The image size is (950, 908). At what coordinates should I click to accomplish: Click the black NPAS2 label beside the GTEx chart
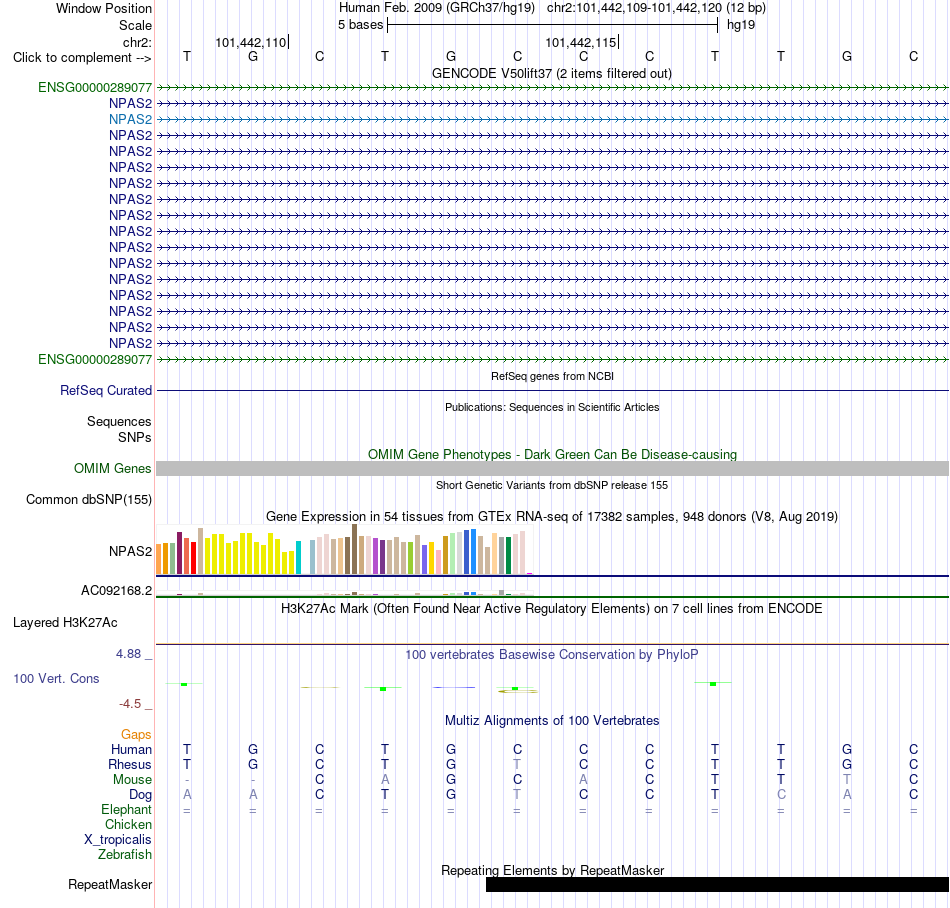[130, 551]
